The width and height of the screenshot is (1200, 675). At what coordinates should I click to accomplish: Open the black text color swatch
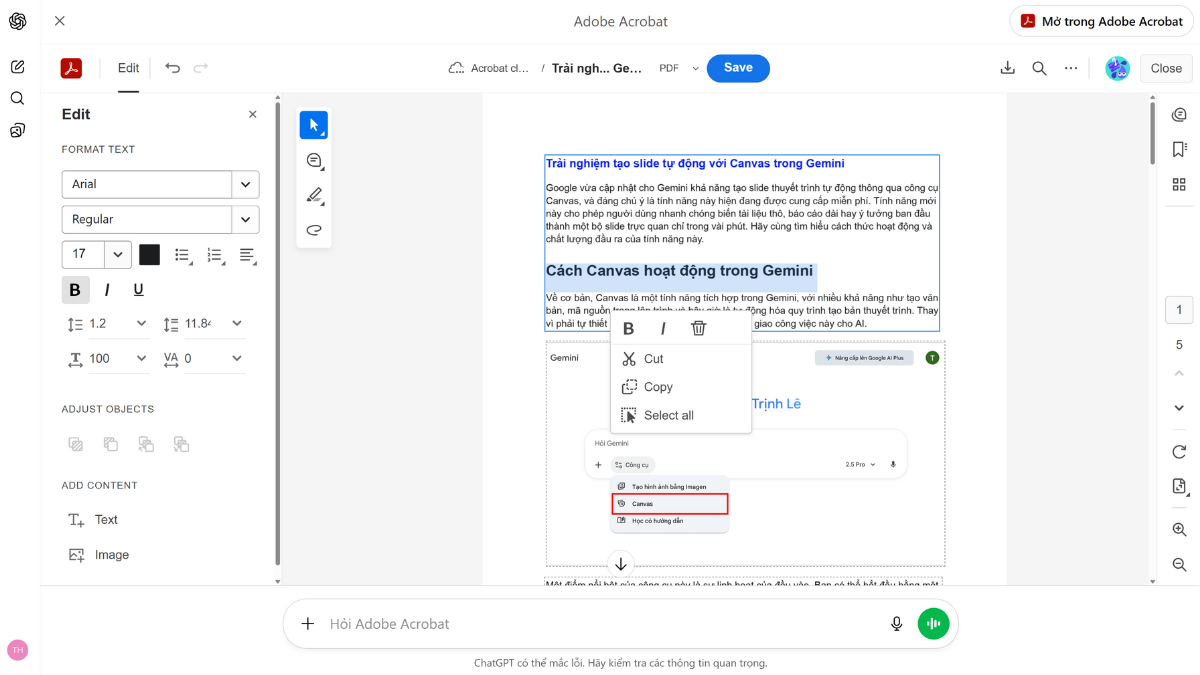point(149,254)
